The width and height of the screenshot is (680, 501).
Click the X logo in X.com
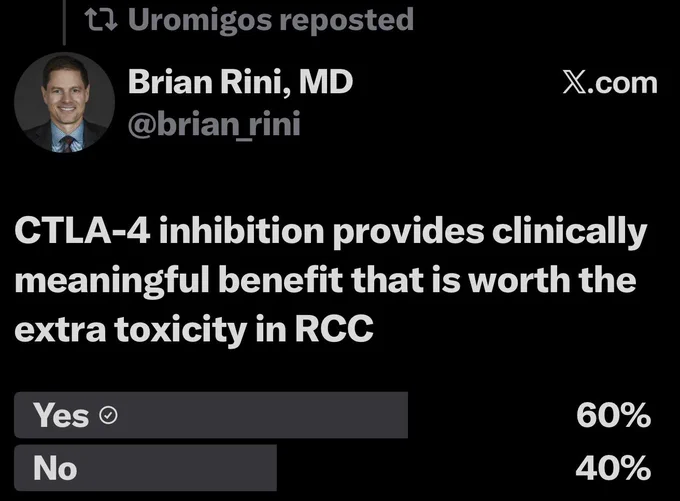coord(575,82)
